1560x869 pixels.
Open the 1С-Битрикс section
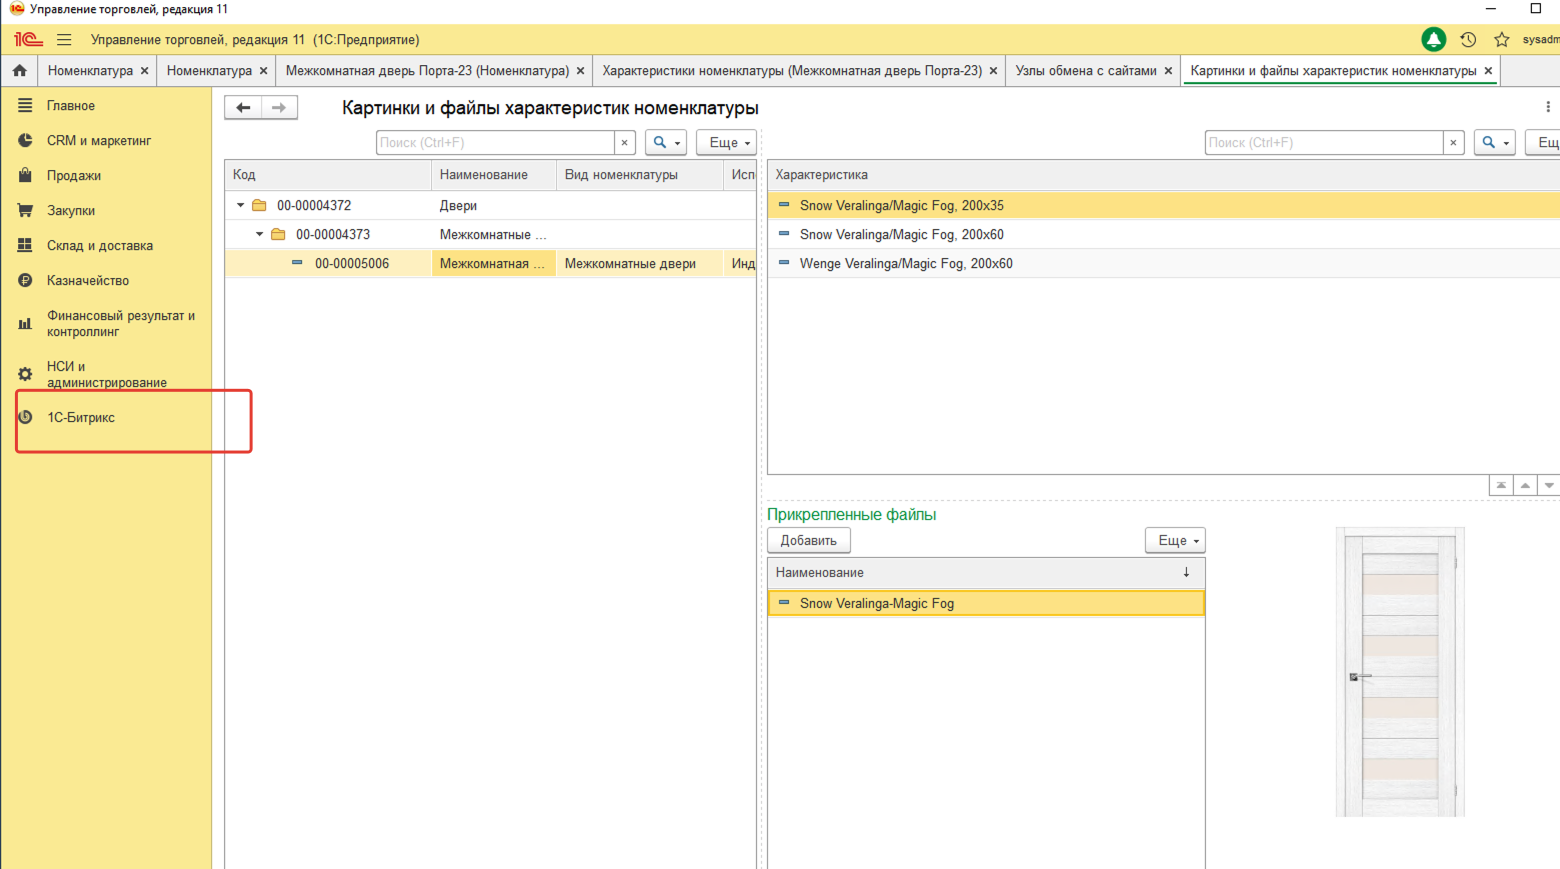tap(81, 418)
